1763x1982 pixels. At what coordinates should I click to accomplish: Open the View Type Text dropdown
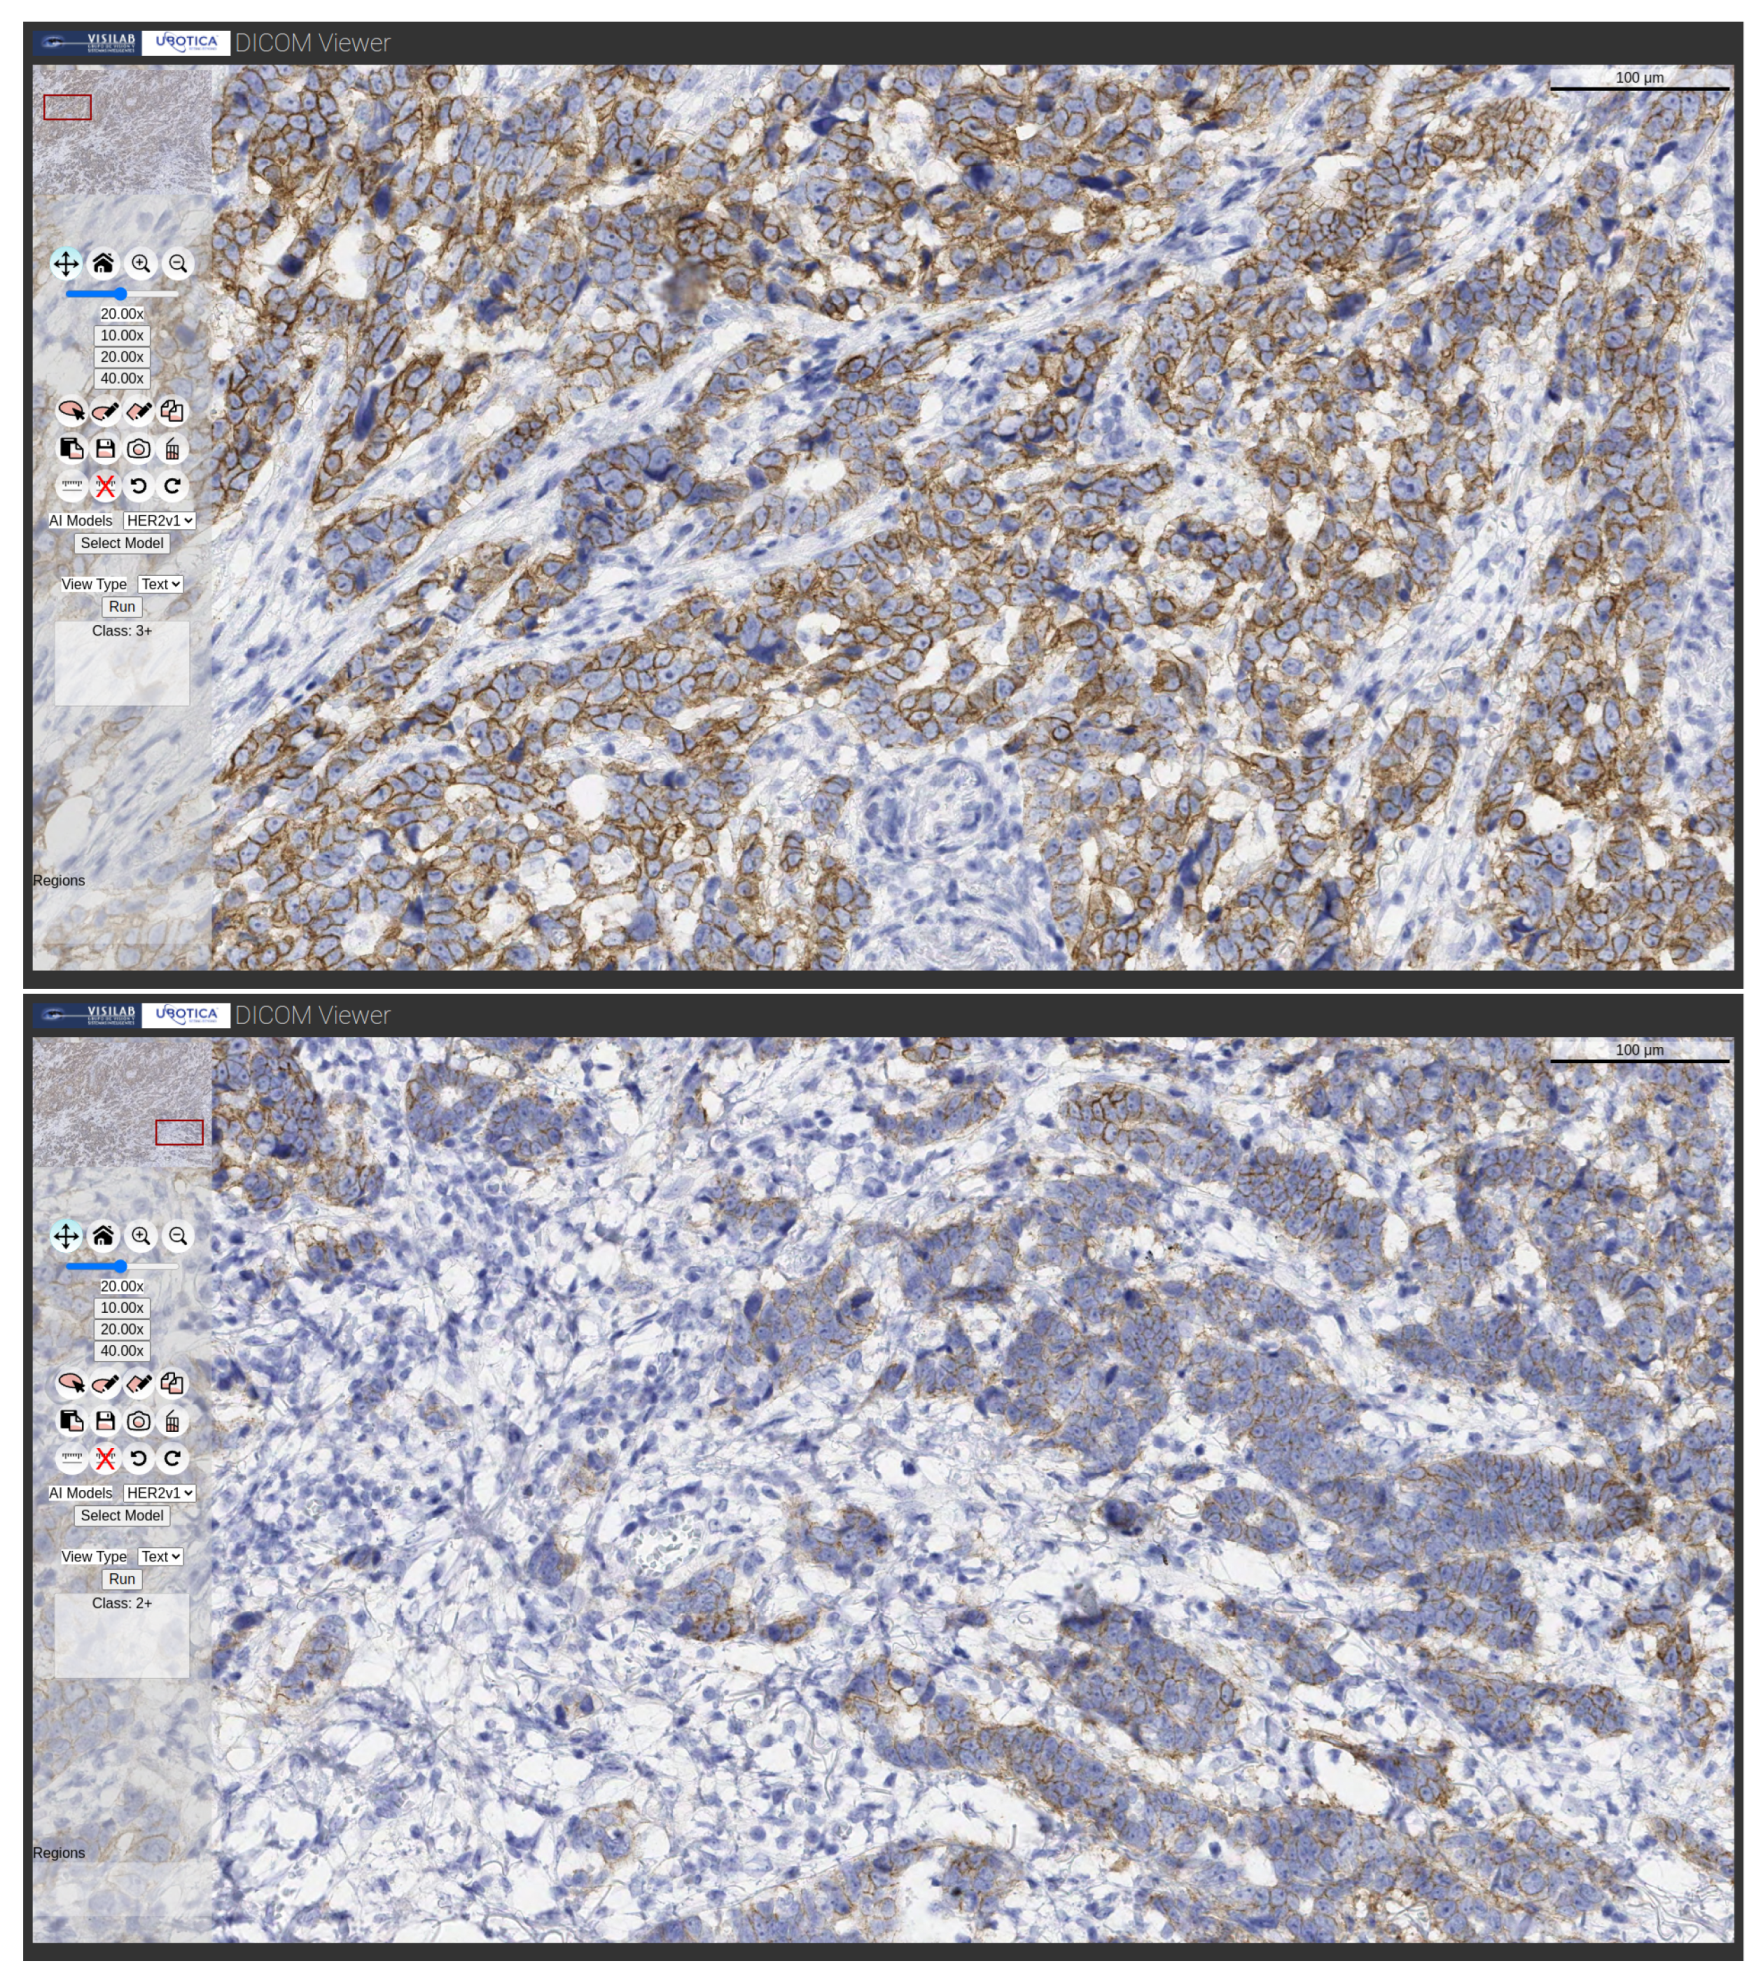(x=159, y=585)
